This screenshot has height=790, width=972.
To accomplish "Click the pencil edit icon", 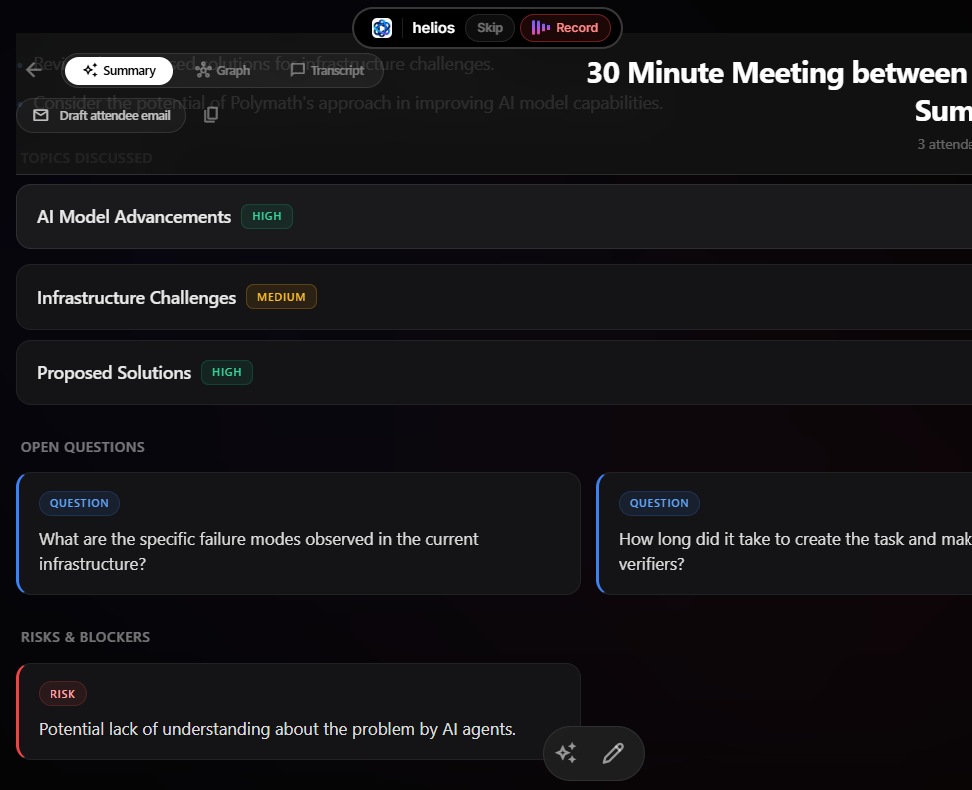I will click(613, 753).
